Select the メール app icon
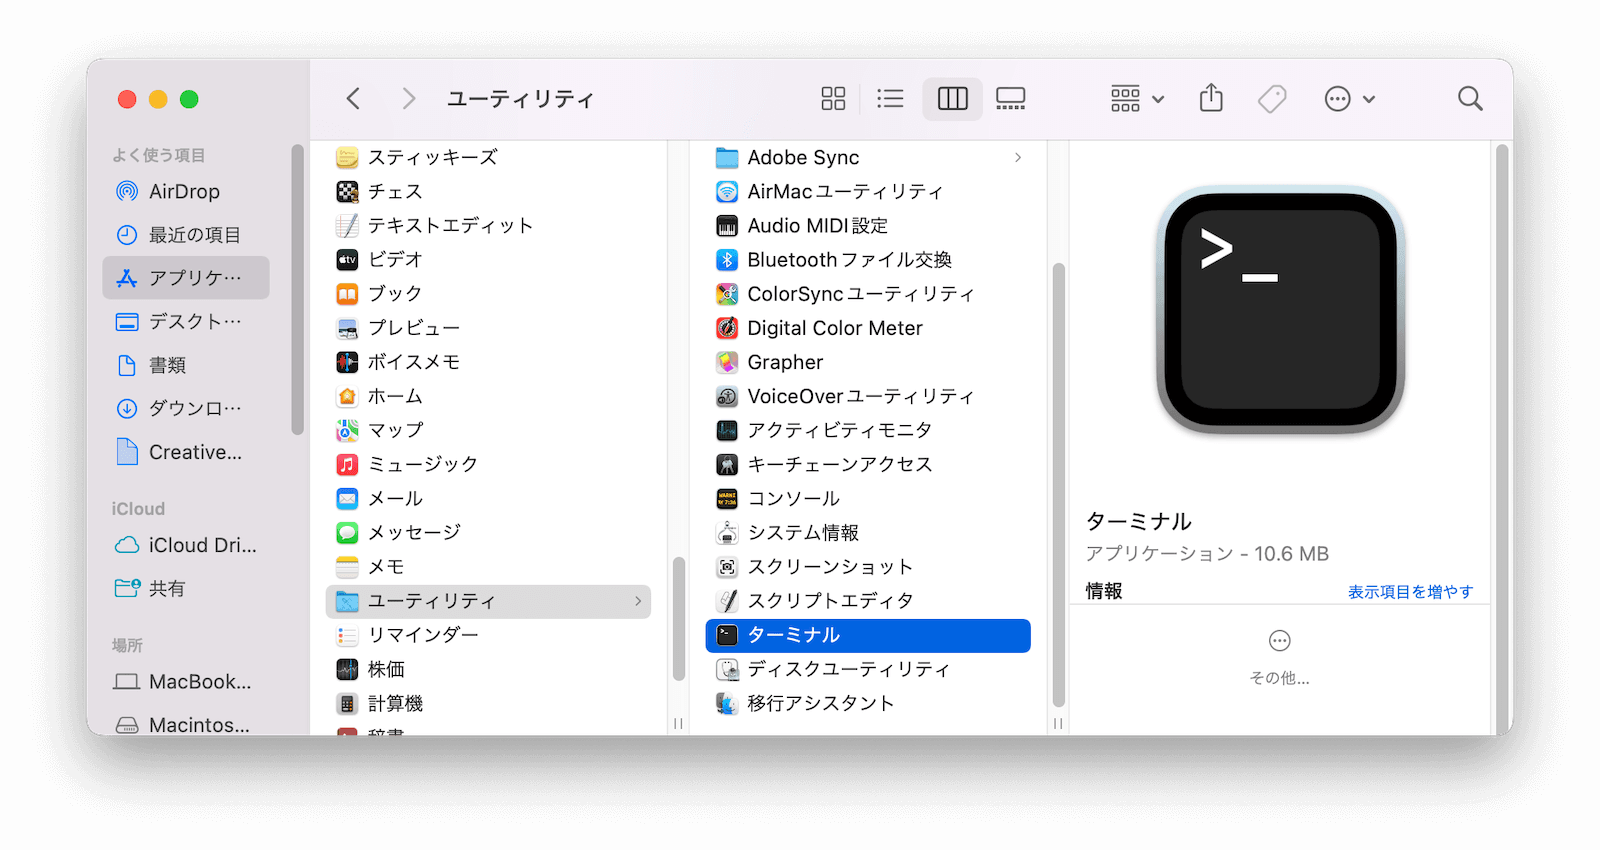 click(347, 498)
